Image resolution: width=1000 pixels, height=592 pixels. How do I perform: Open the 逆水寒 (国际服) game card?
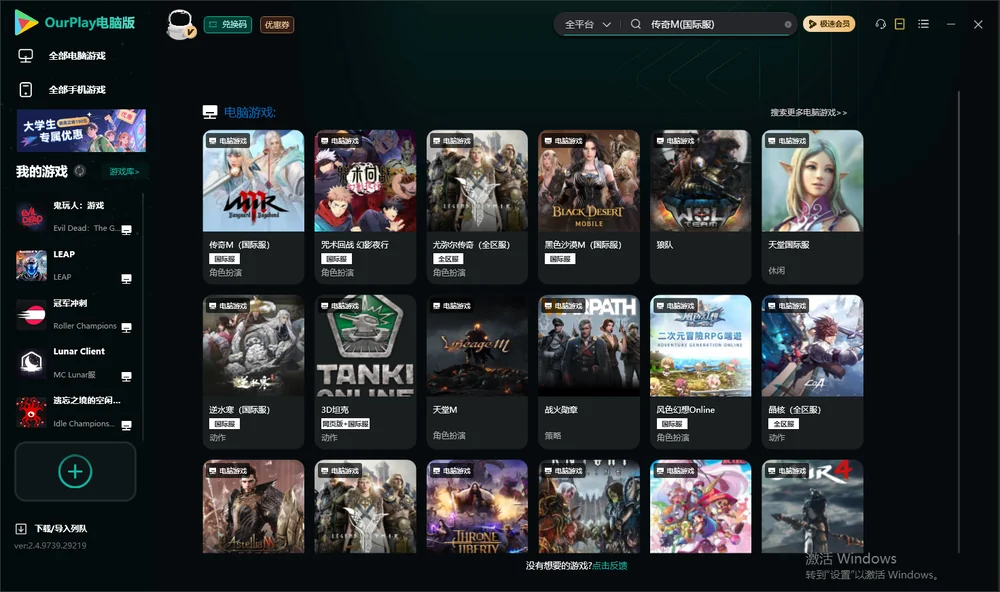coord(253,372)
